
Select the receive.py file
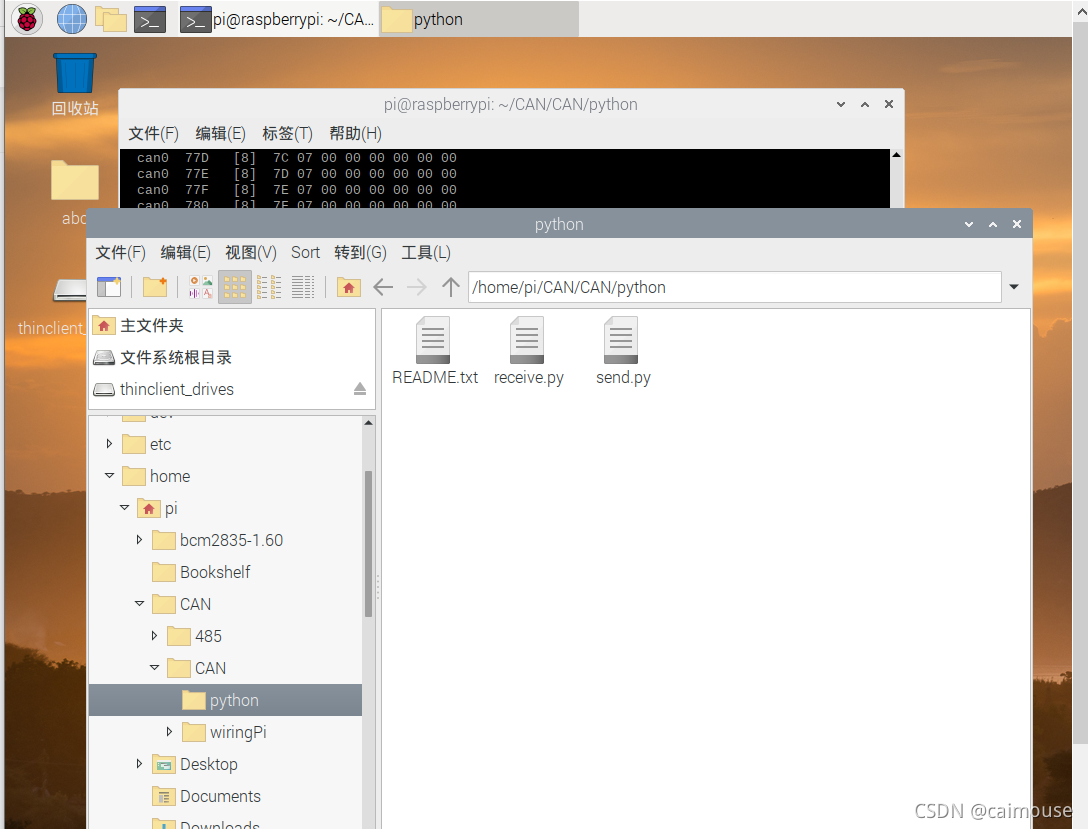click(x=528, y=351)
